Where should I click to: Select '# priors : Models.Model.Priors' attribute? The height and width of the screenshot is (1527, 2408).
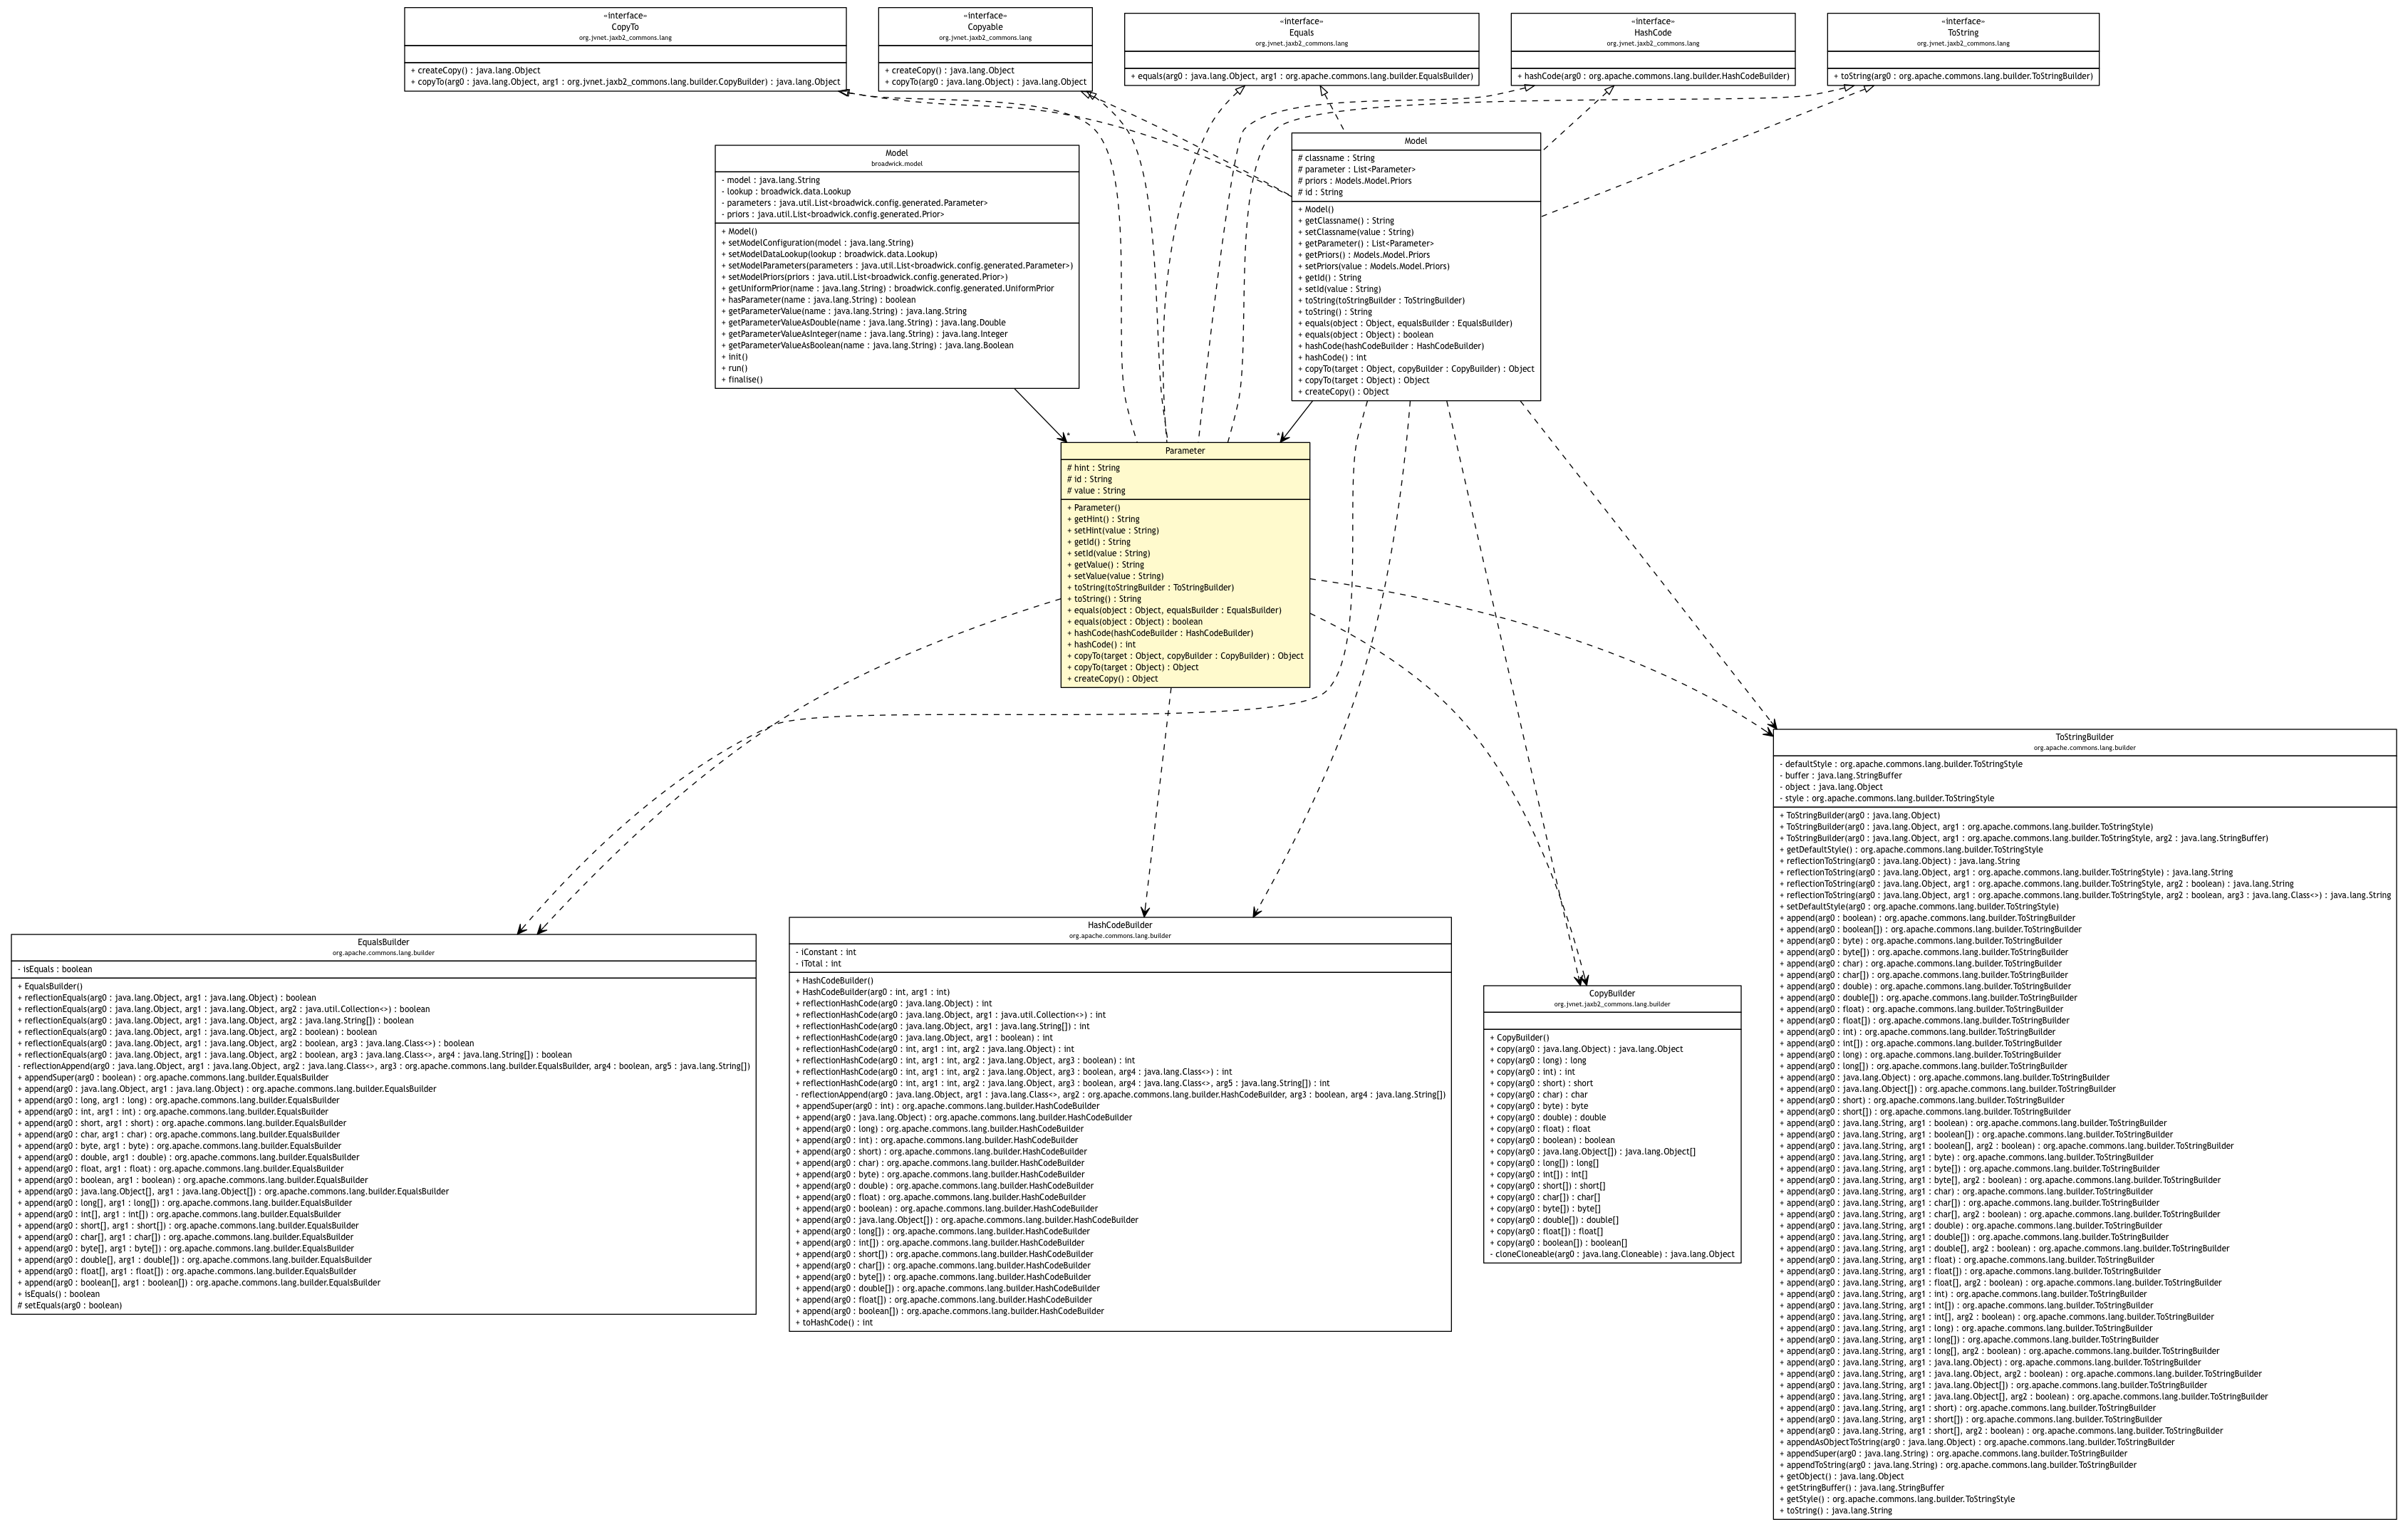(1354, 181)
